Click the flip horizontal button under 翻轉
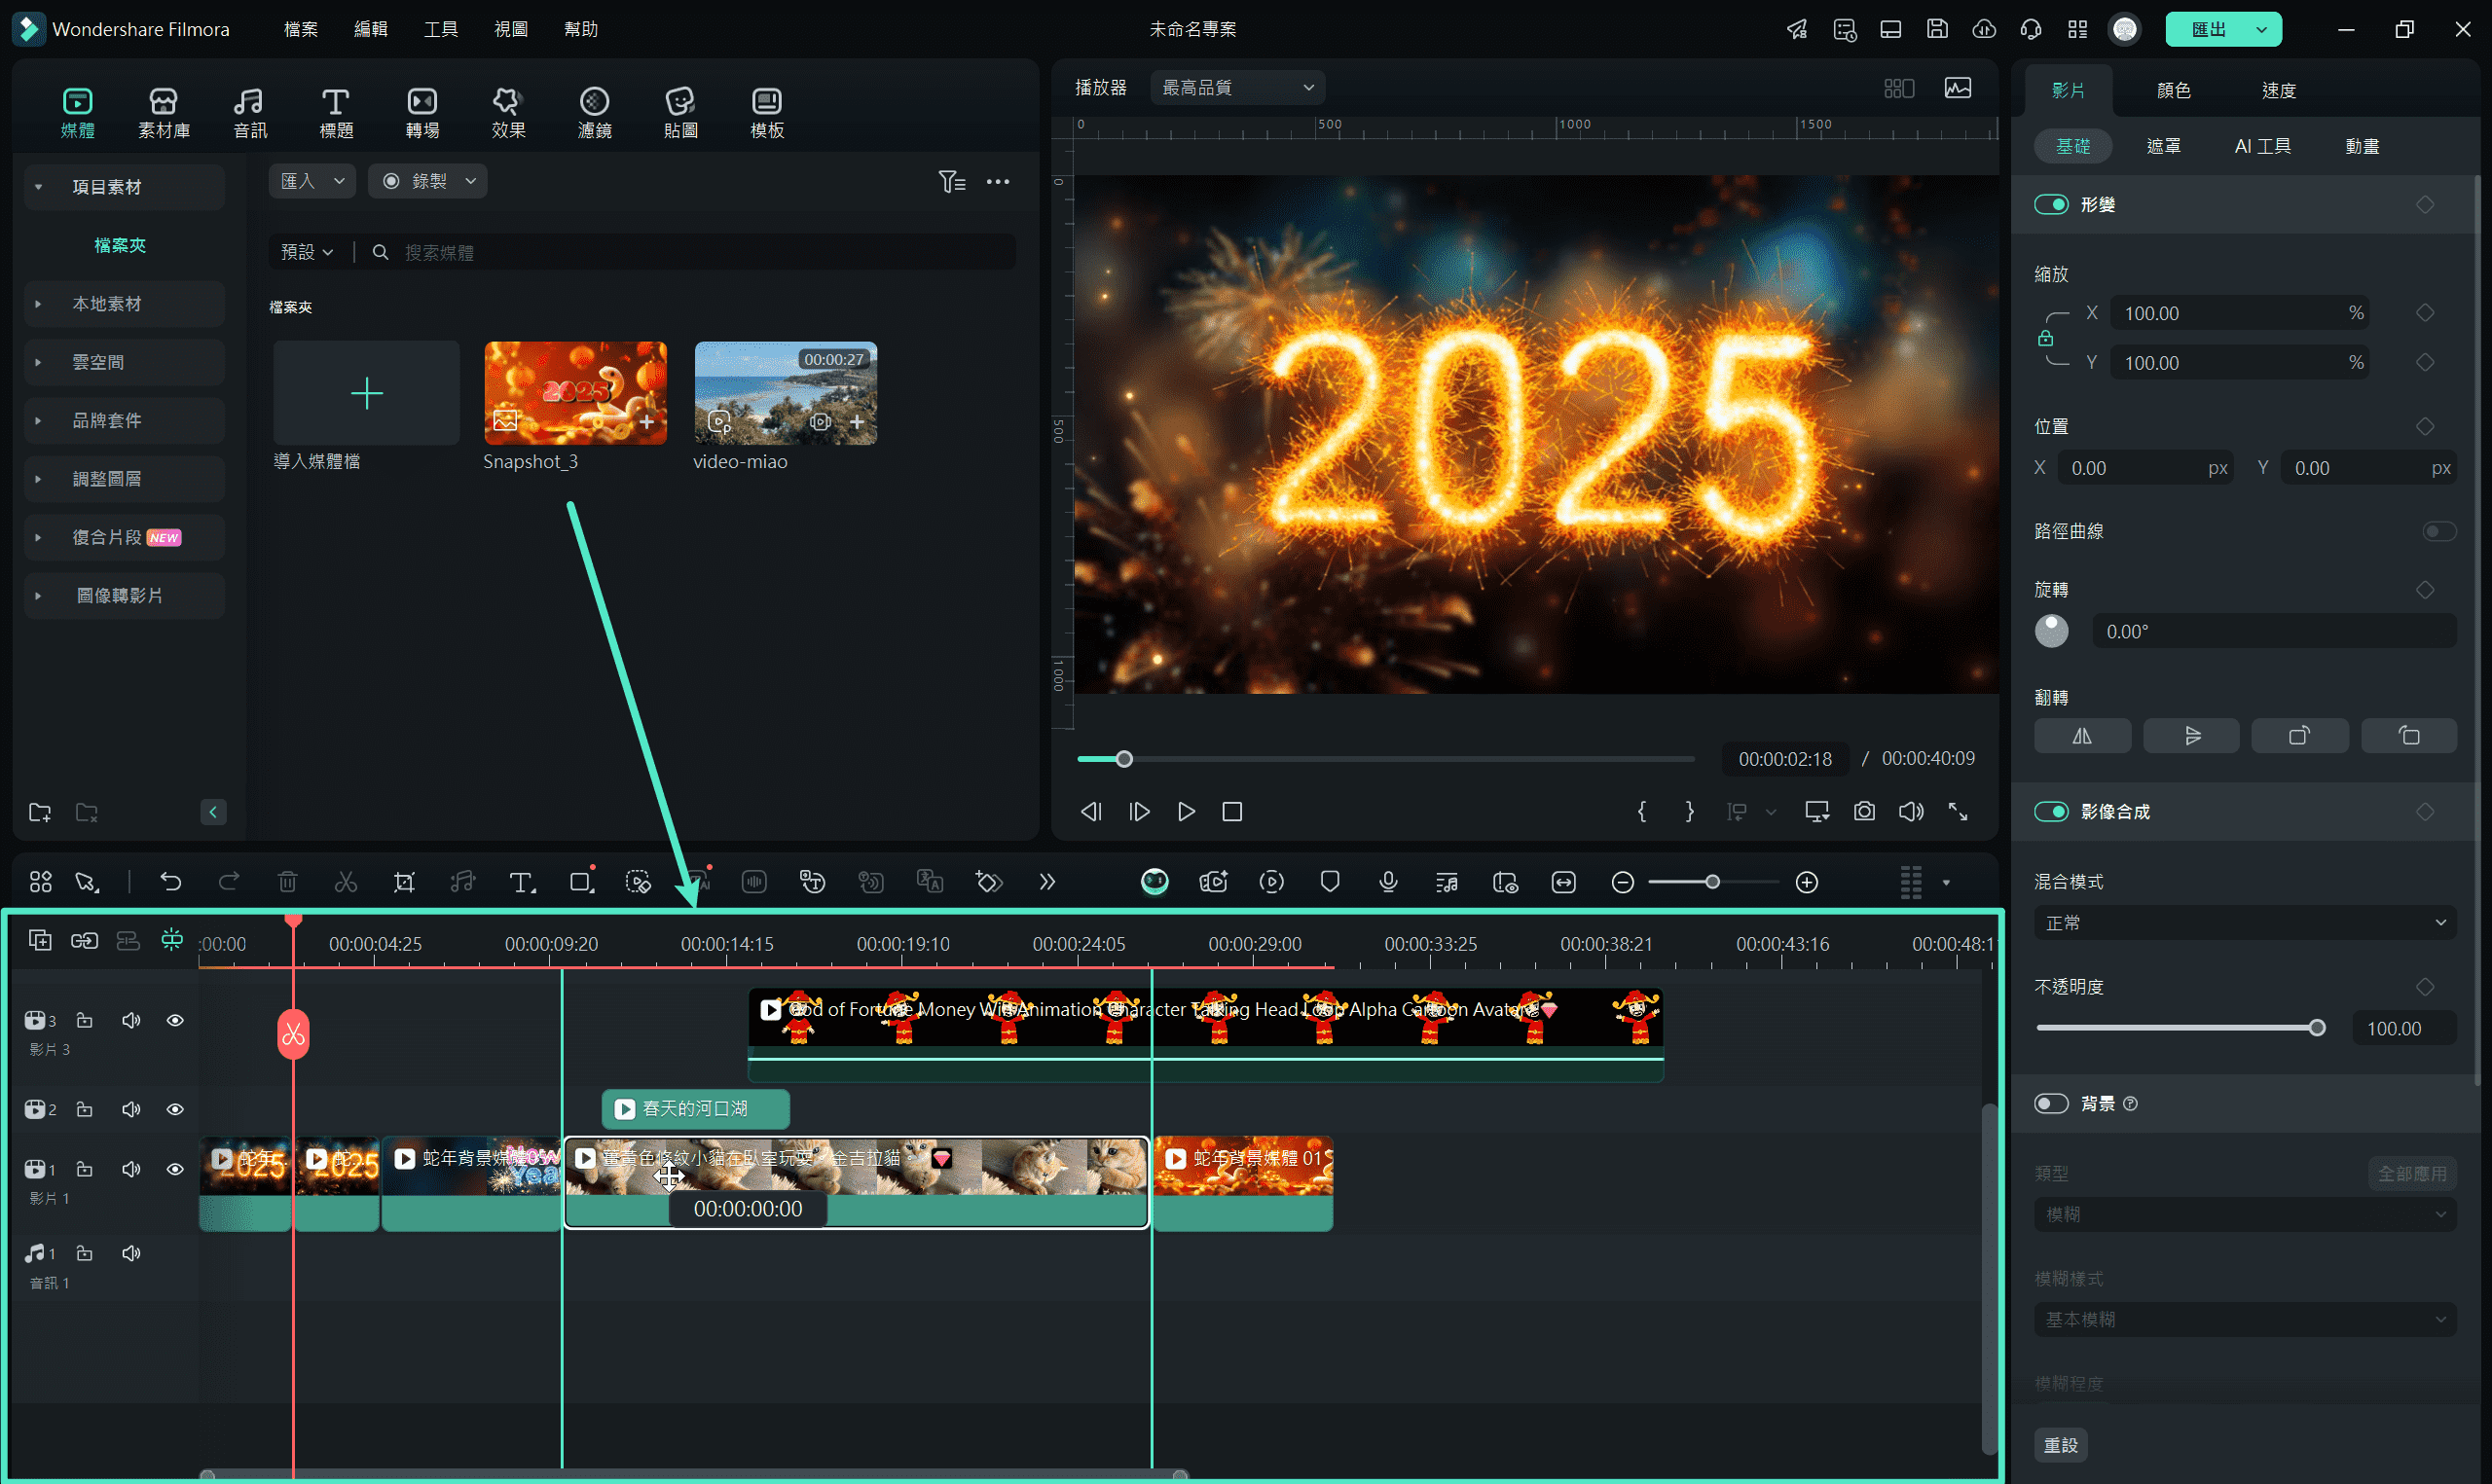2492x1484 pixels. [2082, 736]
